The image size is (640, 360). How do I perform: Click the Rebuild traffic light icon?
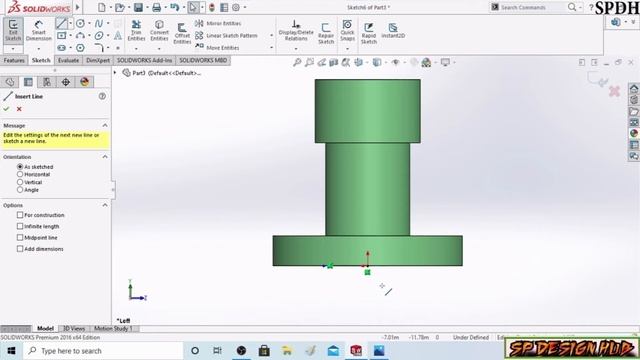[211, 7]
